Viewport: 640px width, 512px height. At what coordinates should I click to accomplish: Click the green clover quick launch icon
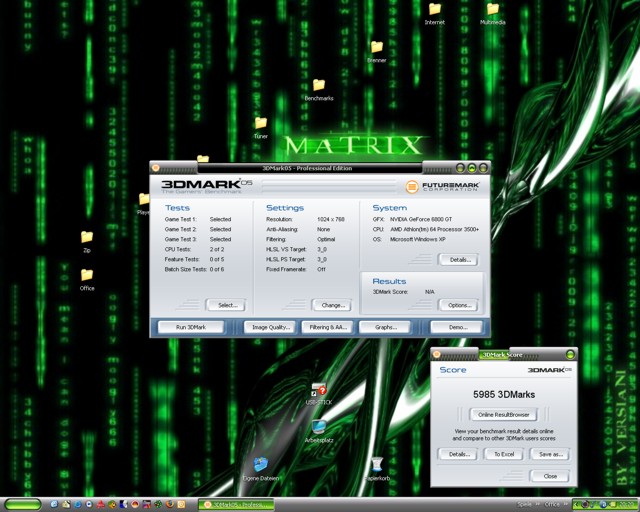(x=158, y=504)
